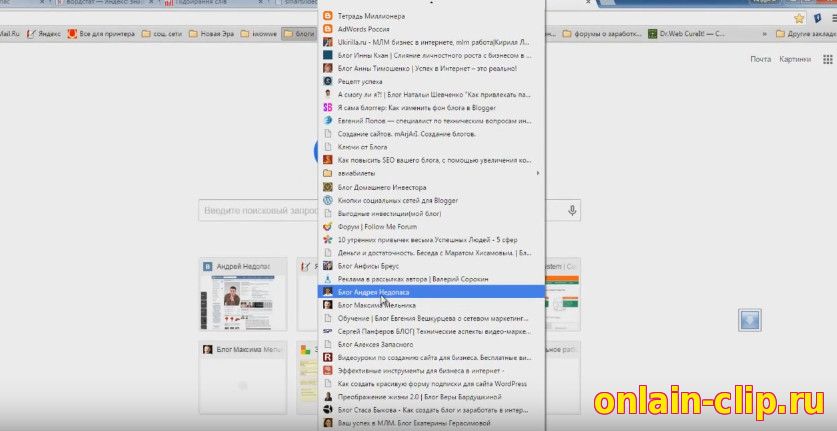Open highlighted 'Блог Андрея Недопаса' bookmark
This screenshot has height=431, width=837.
click(x=431, y=292)
